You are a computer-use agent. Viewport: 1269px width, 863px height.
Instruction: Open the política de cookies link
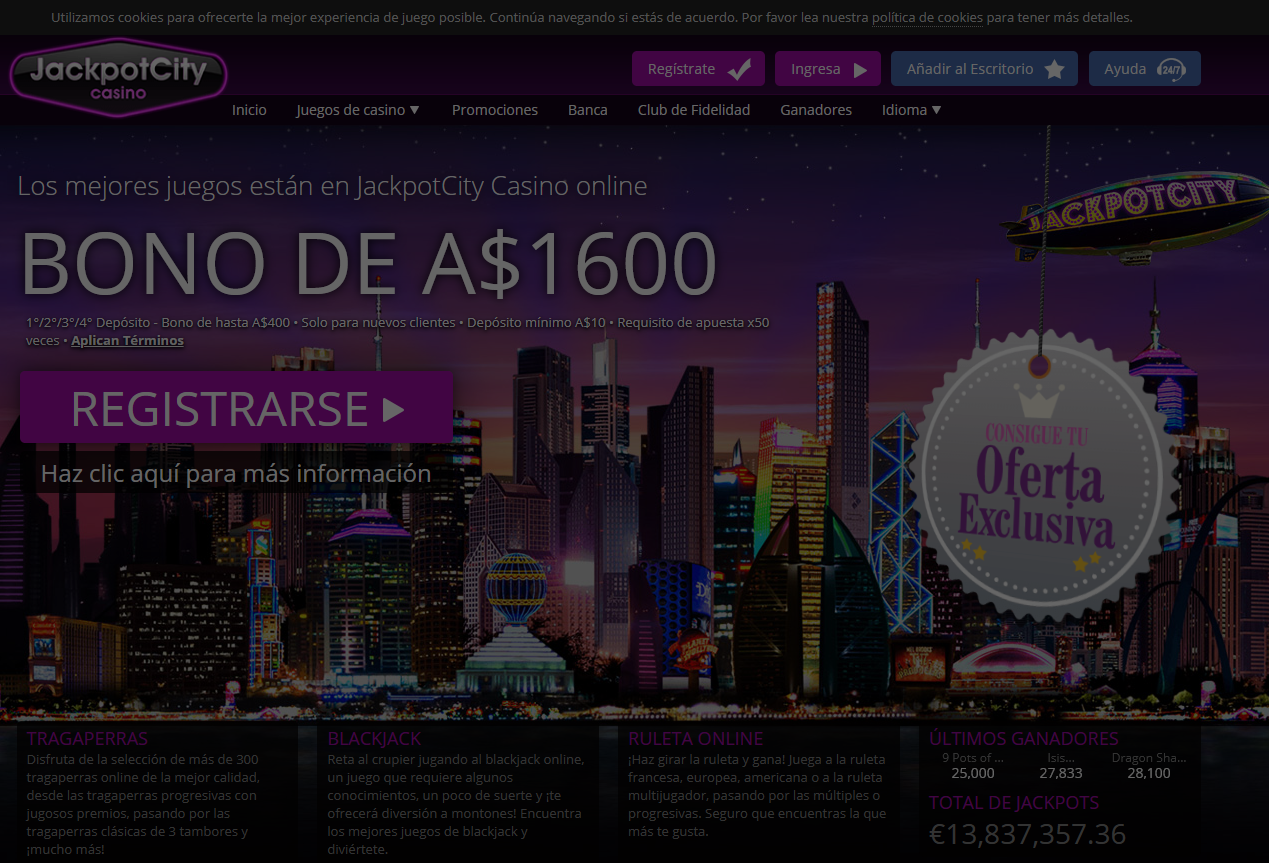click(x=926, y=17)
